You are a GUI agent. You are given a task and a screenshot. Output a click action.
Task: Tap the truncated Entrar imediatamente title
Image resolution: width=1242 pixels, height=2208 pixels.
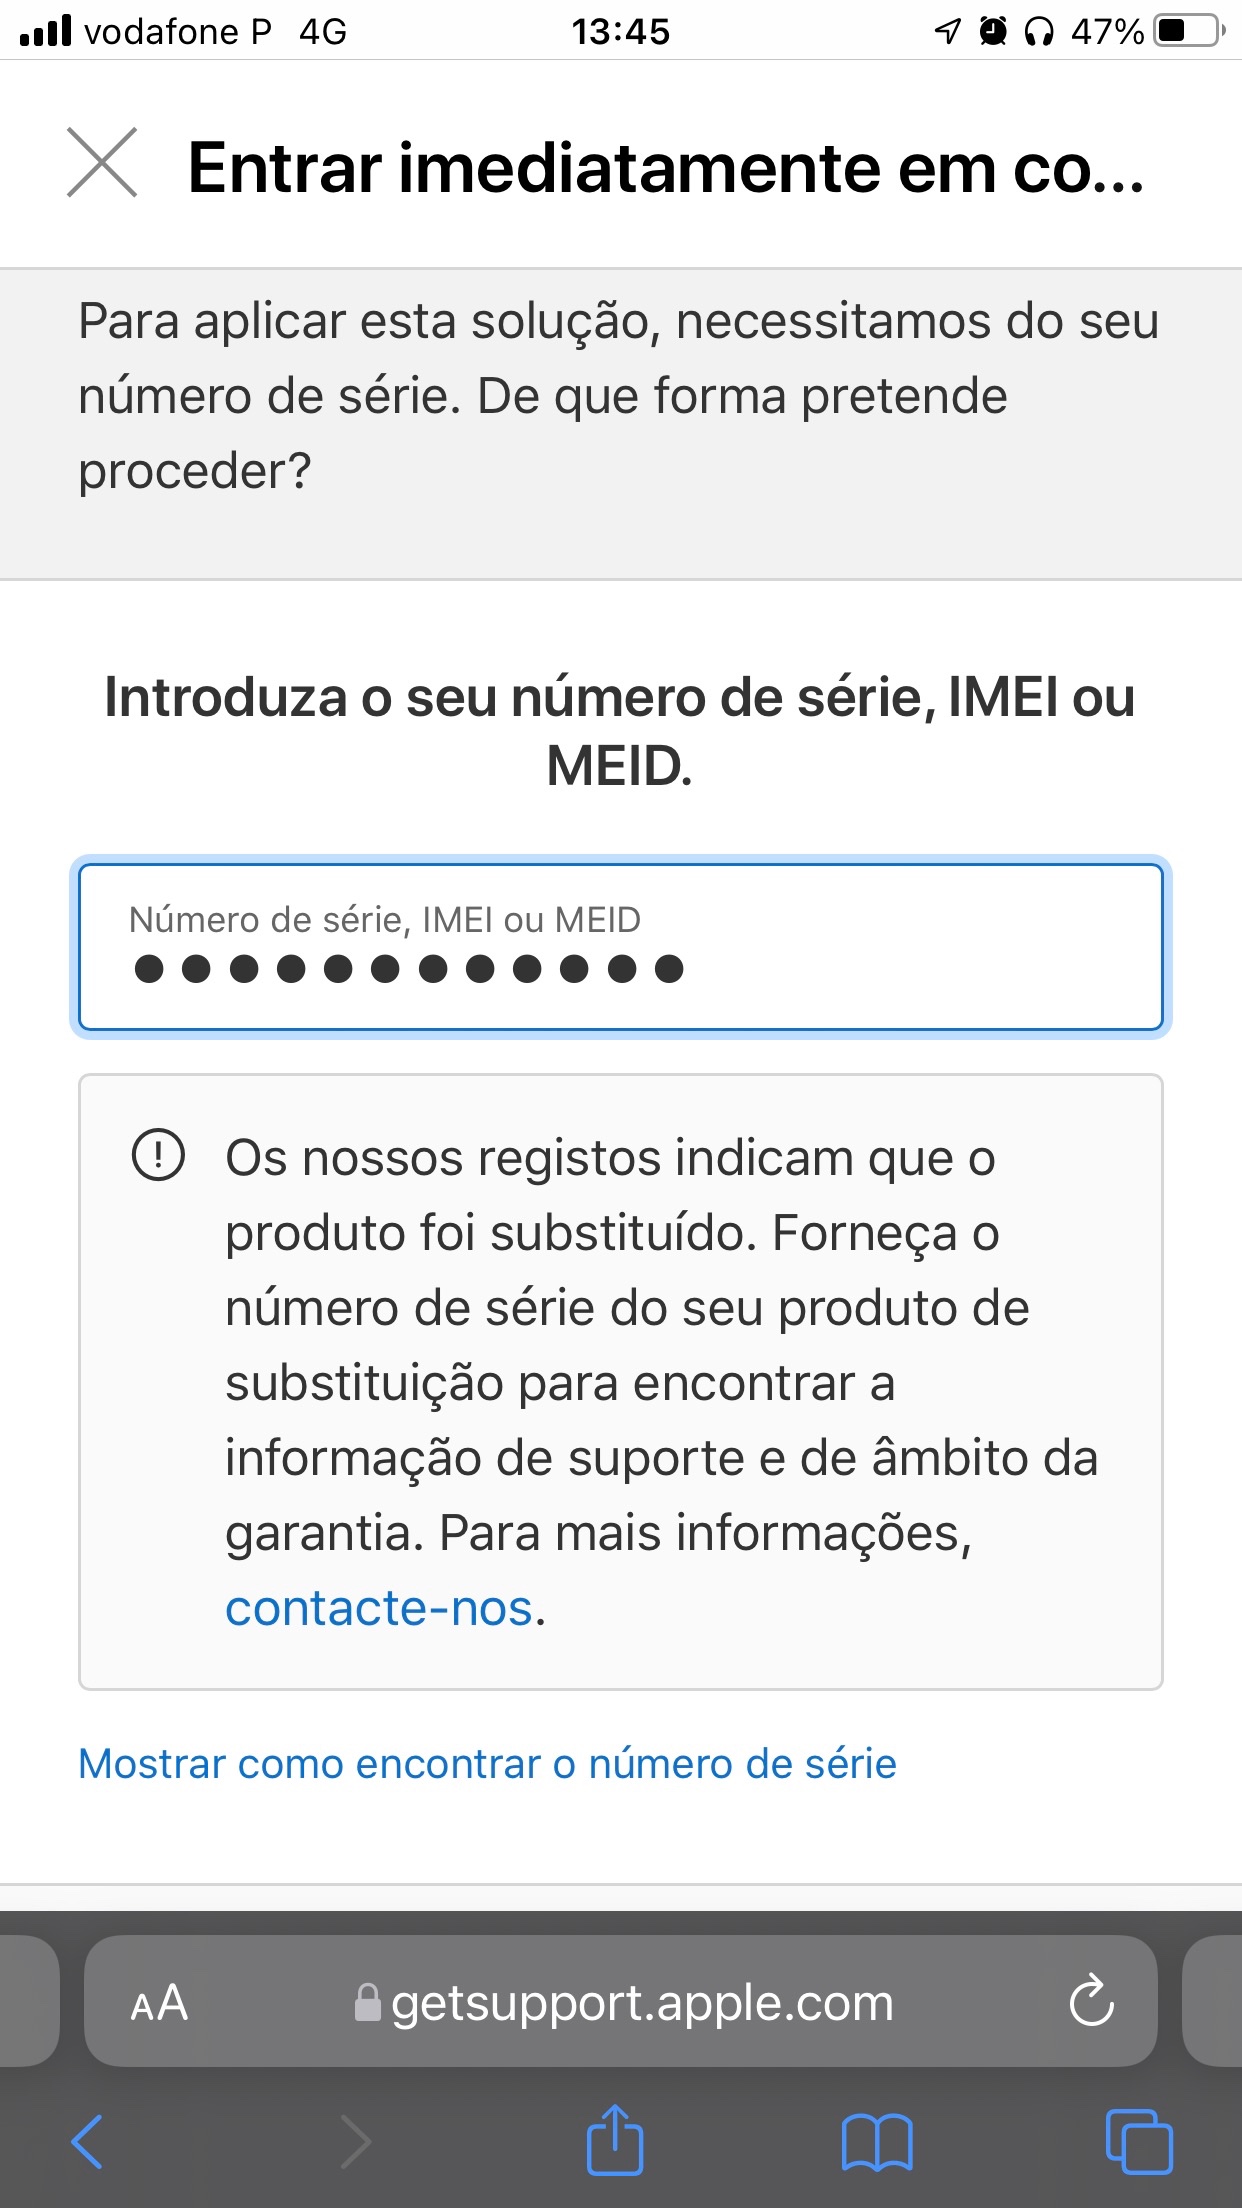tap(665, 167)
